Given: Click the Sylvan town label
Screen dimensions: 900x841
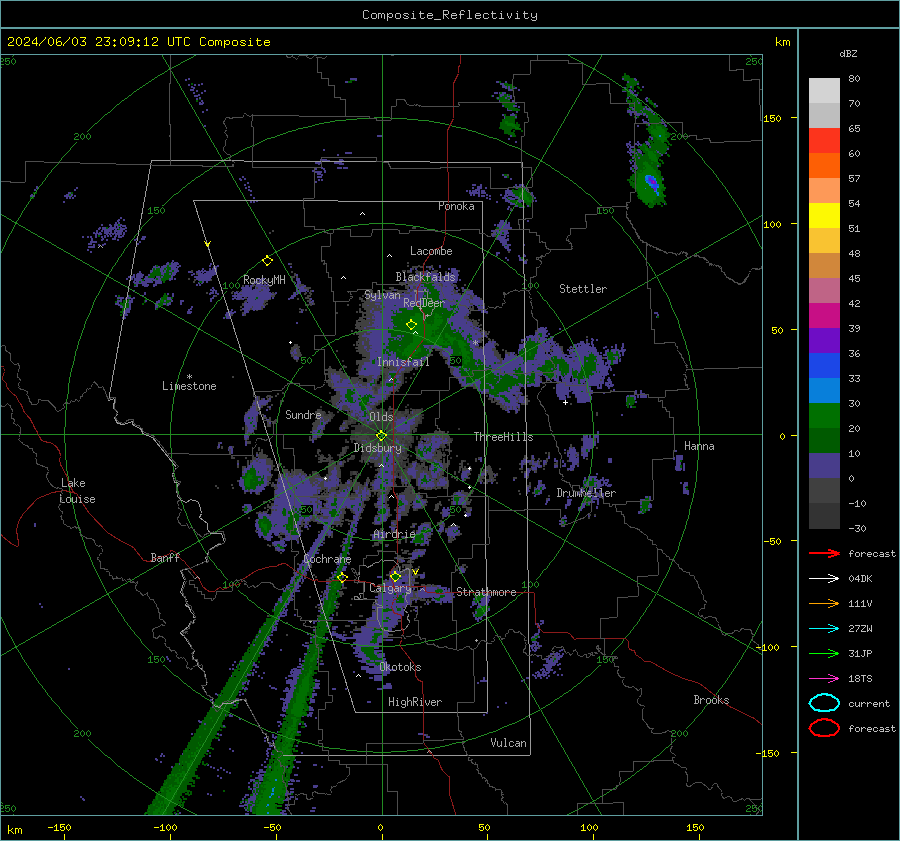Looking at the screenshot, I should point(382,295).
